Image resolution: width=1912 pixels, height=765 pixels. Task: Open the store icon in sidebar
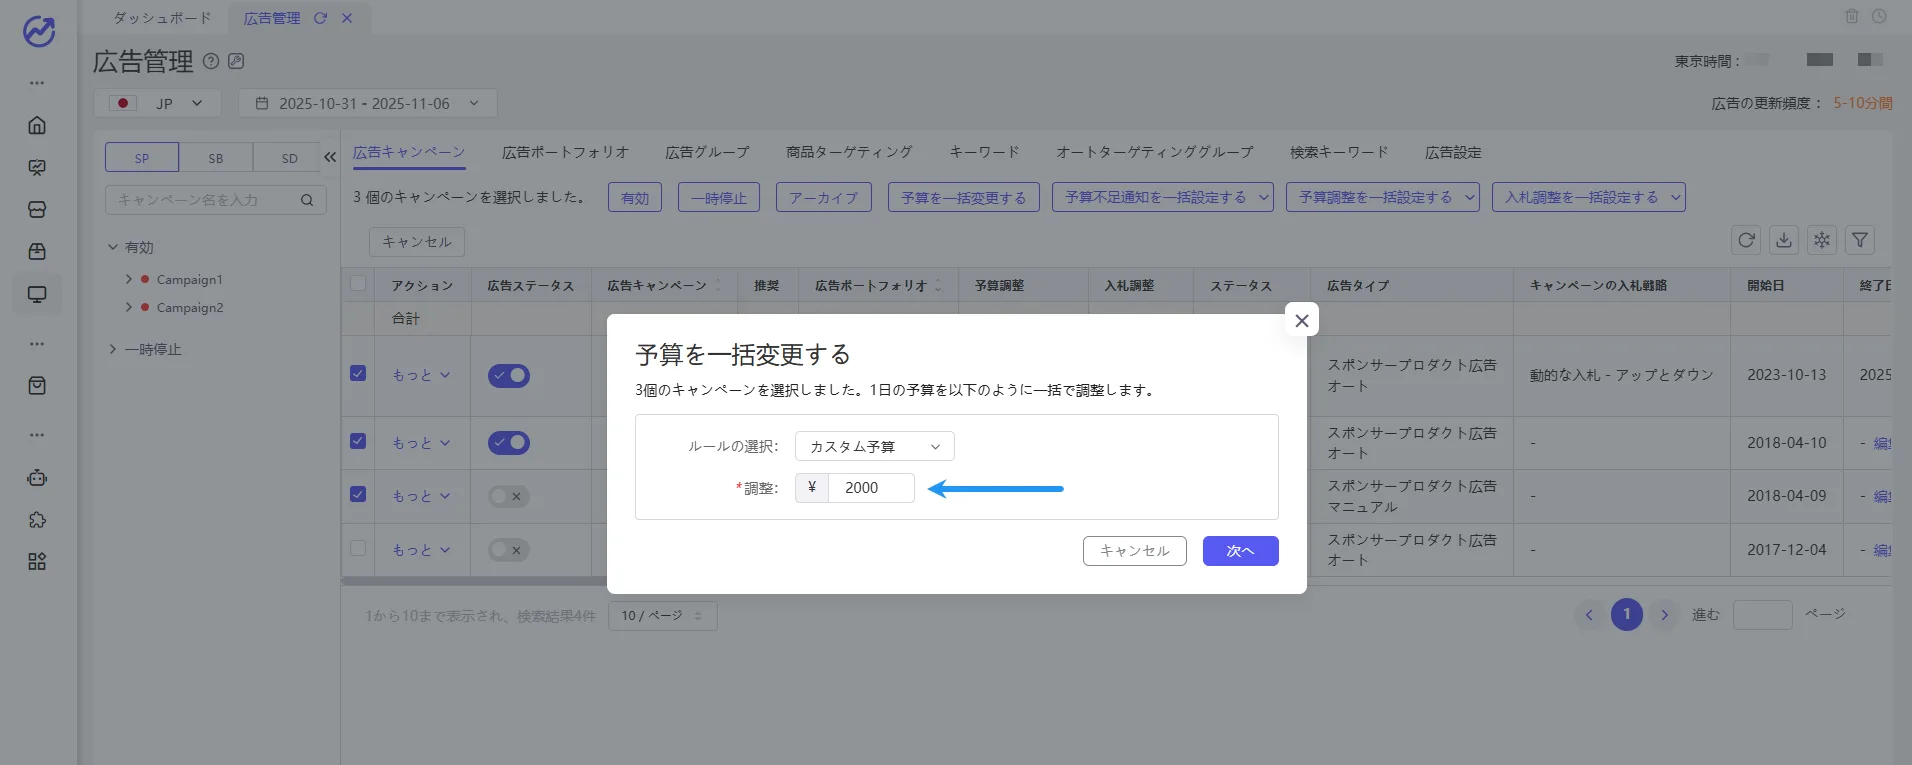(37, 209)
